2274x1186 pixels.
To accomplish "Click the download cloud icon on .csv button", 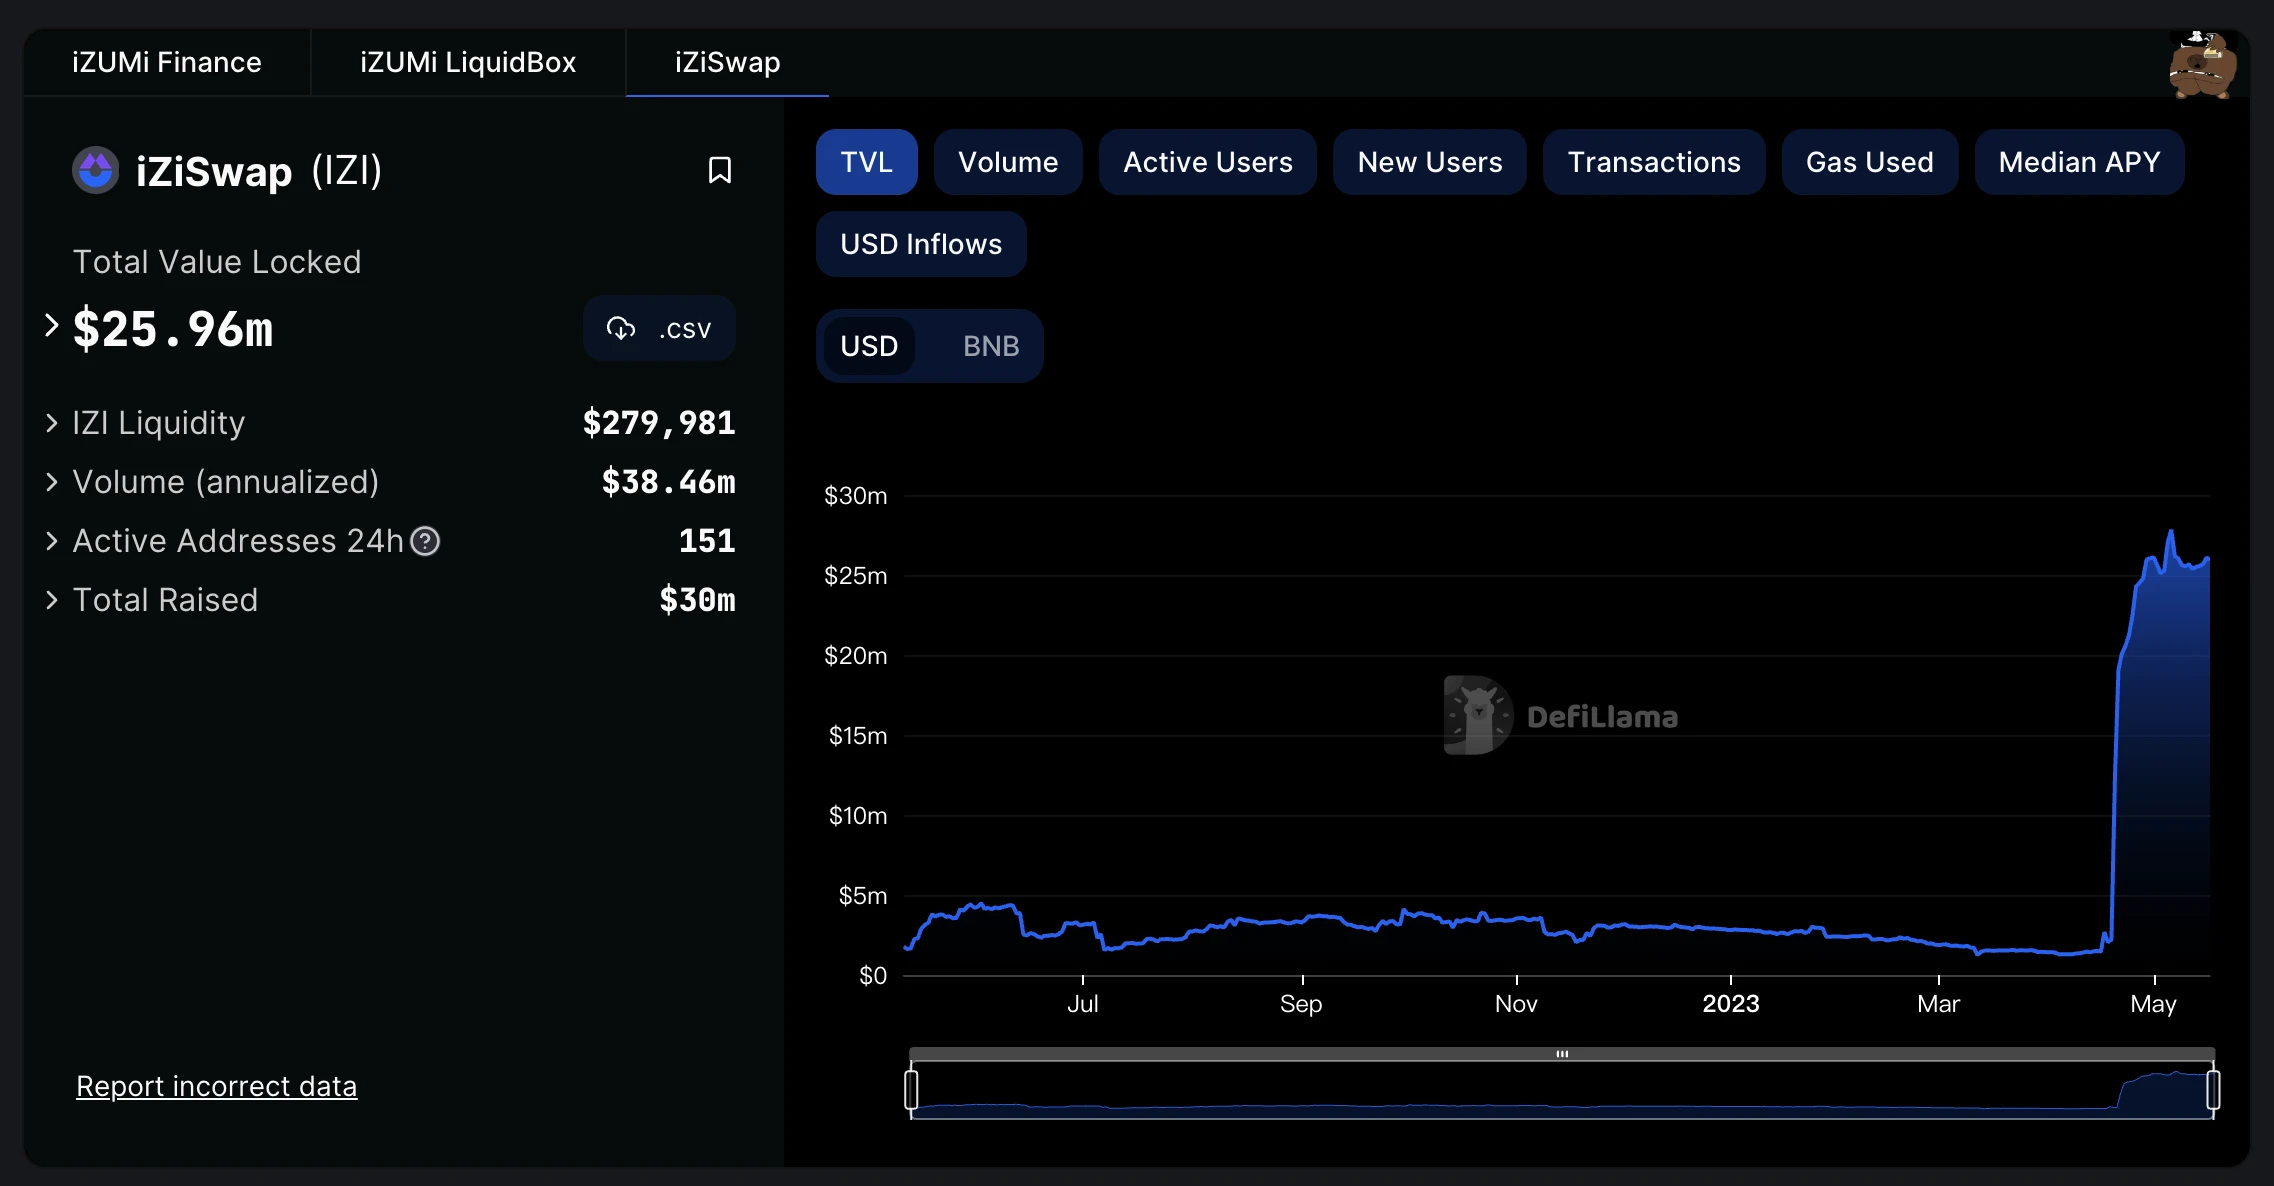I will (621, 328).
